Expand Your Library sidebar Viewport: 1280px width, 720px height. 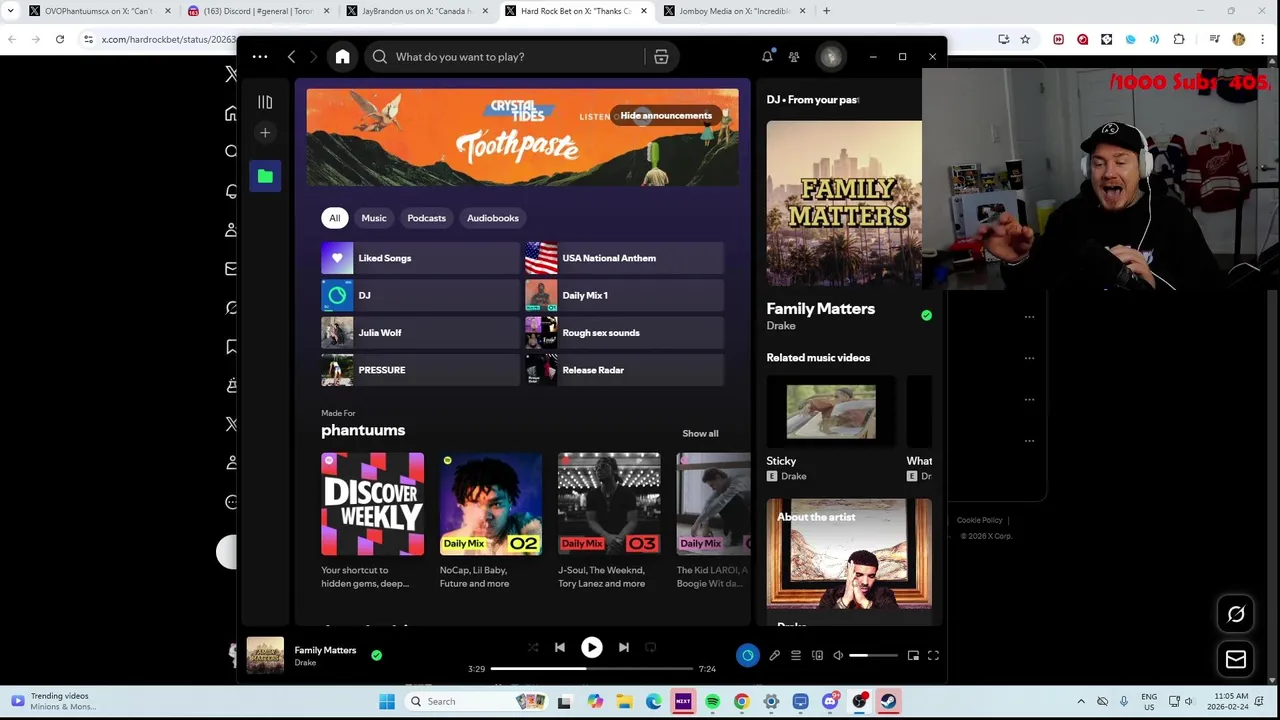tap(265, 102)
